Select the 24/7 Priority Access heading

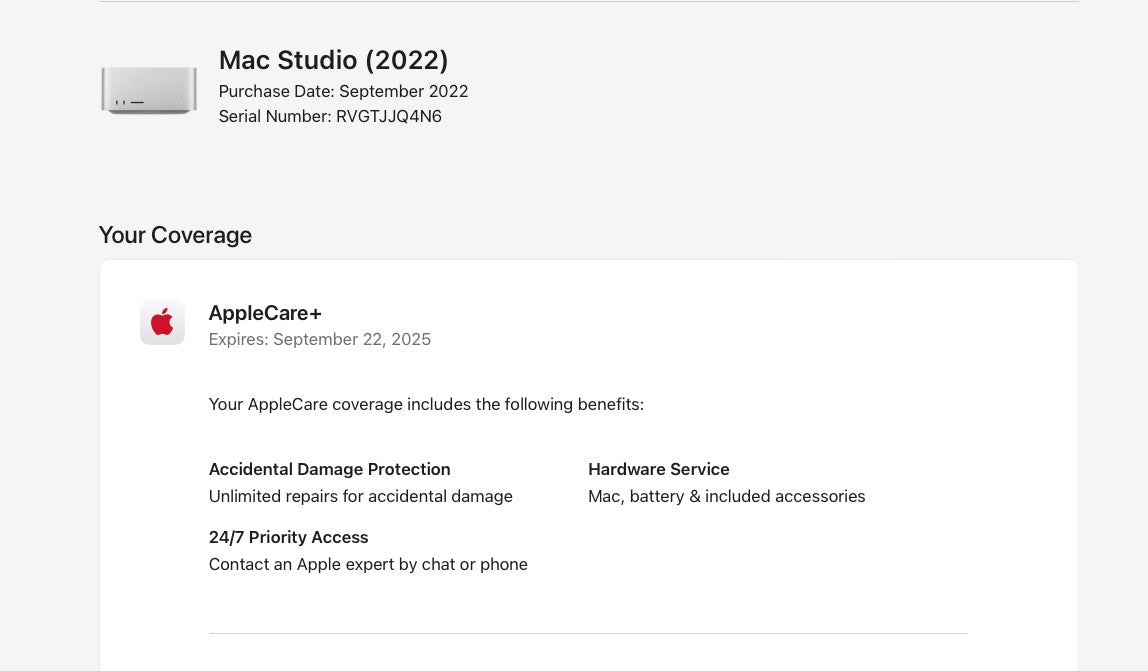288,537
